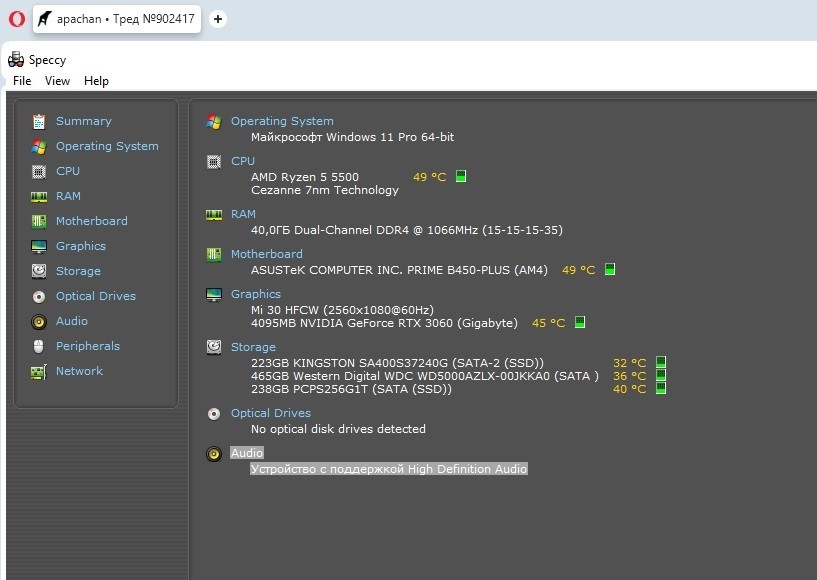The image size is (817, 580).
Task: Open the Help menu
Action: (x=96, y=81)
